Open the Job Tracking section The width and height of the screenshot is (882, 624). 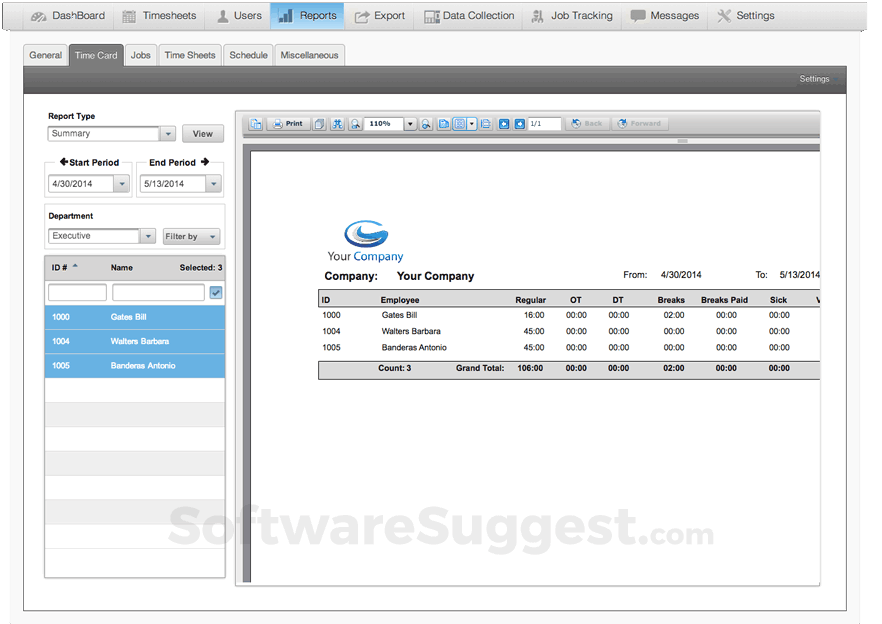571,15
